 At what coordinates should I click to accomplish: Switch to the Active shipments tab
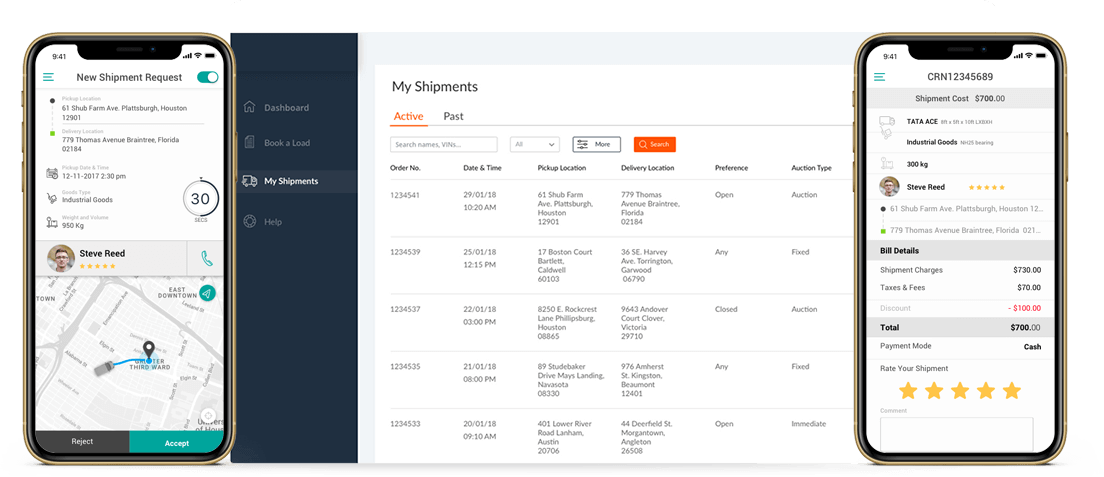408,116
